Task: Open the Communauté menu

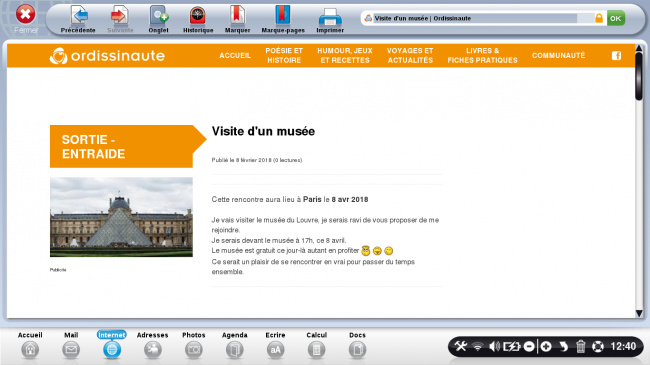Action: (558, 56)
